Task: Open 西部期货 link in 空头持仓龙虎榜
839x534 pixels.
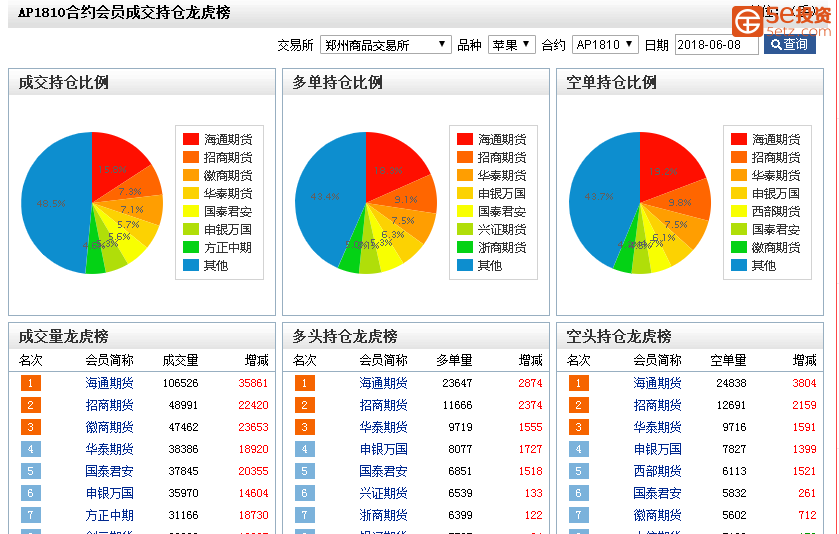Action: pos(657,471)
